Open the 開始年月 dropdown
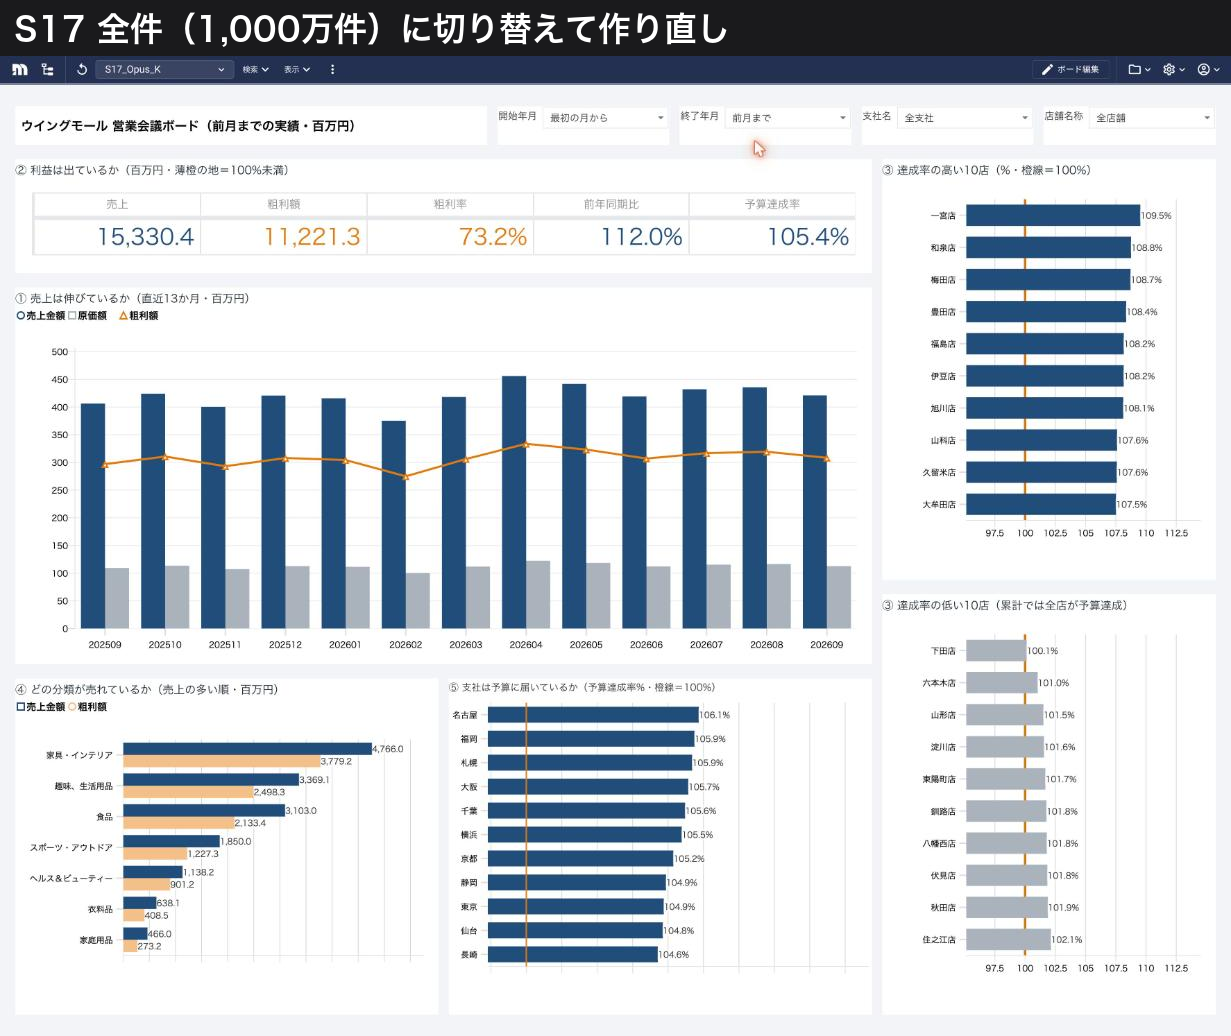This screenshot has height=1036, width=1231. tap(606, 118)
